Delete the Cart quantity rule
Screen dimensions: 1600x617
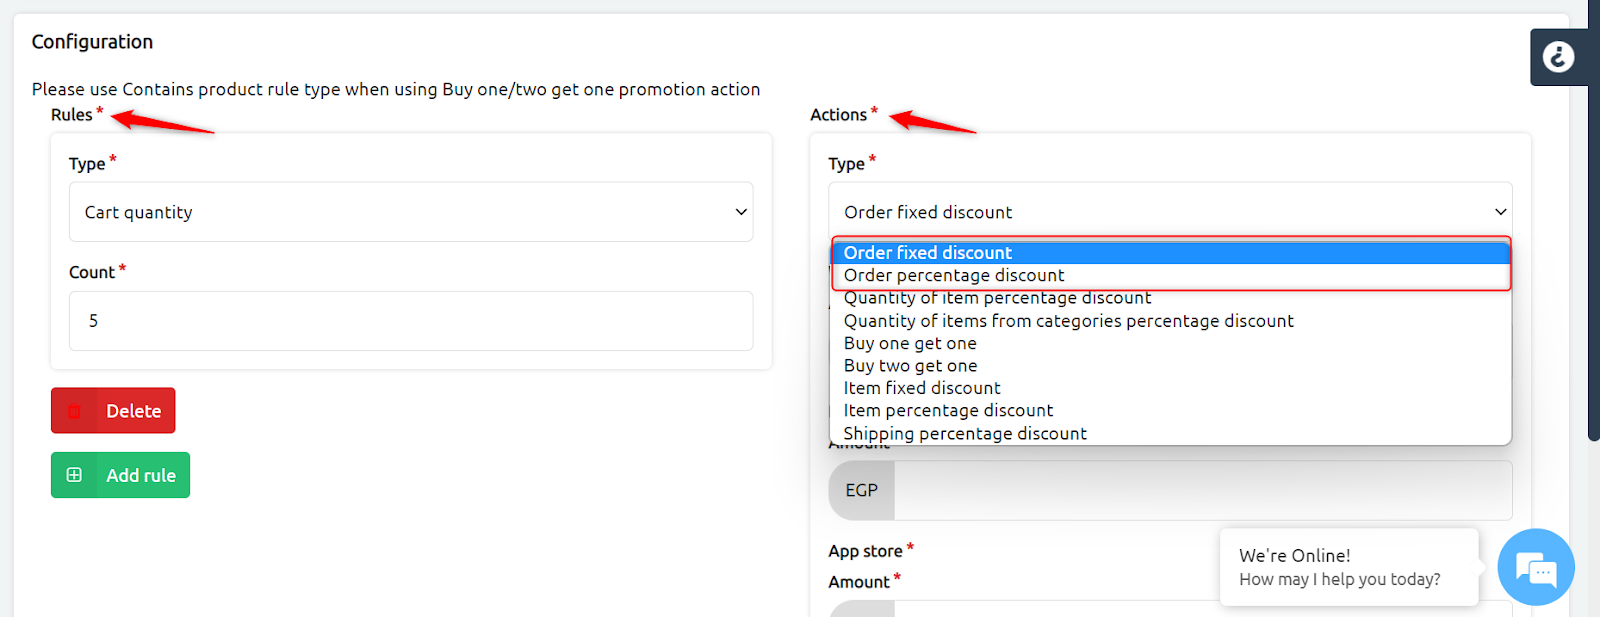coord(113,411)
